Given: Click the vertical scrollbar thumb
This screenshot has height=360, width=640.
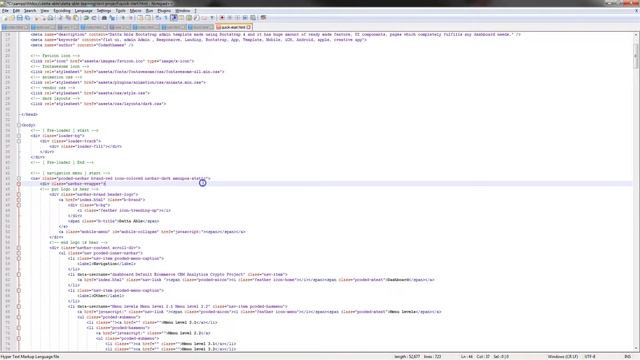Looking at the screenshot, I should click(x=636, y=56).
